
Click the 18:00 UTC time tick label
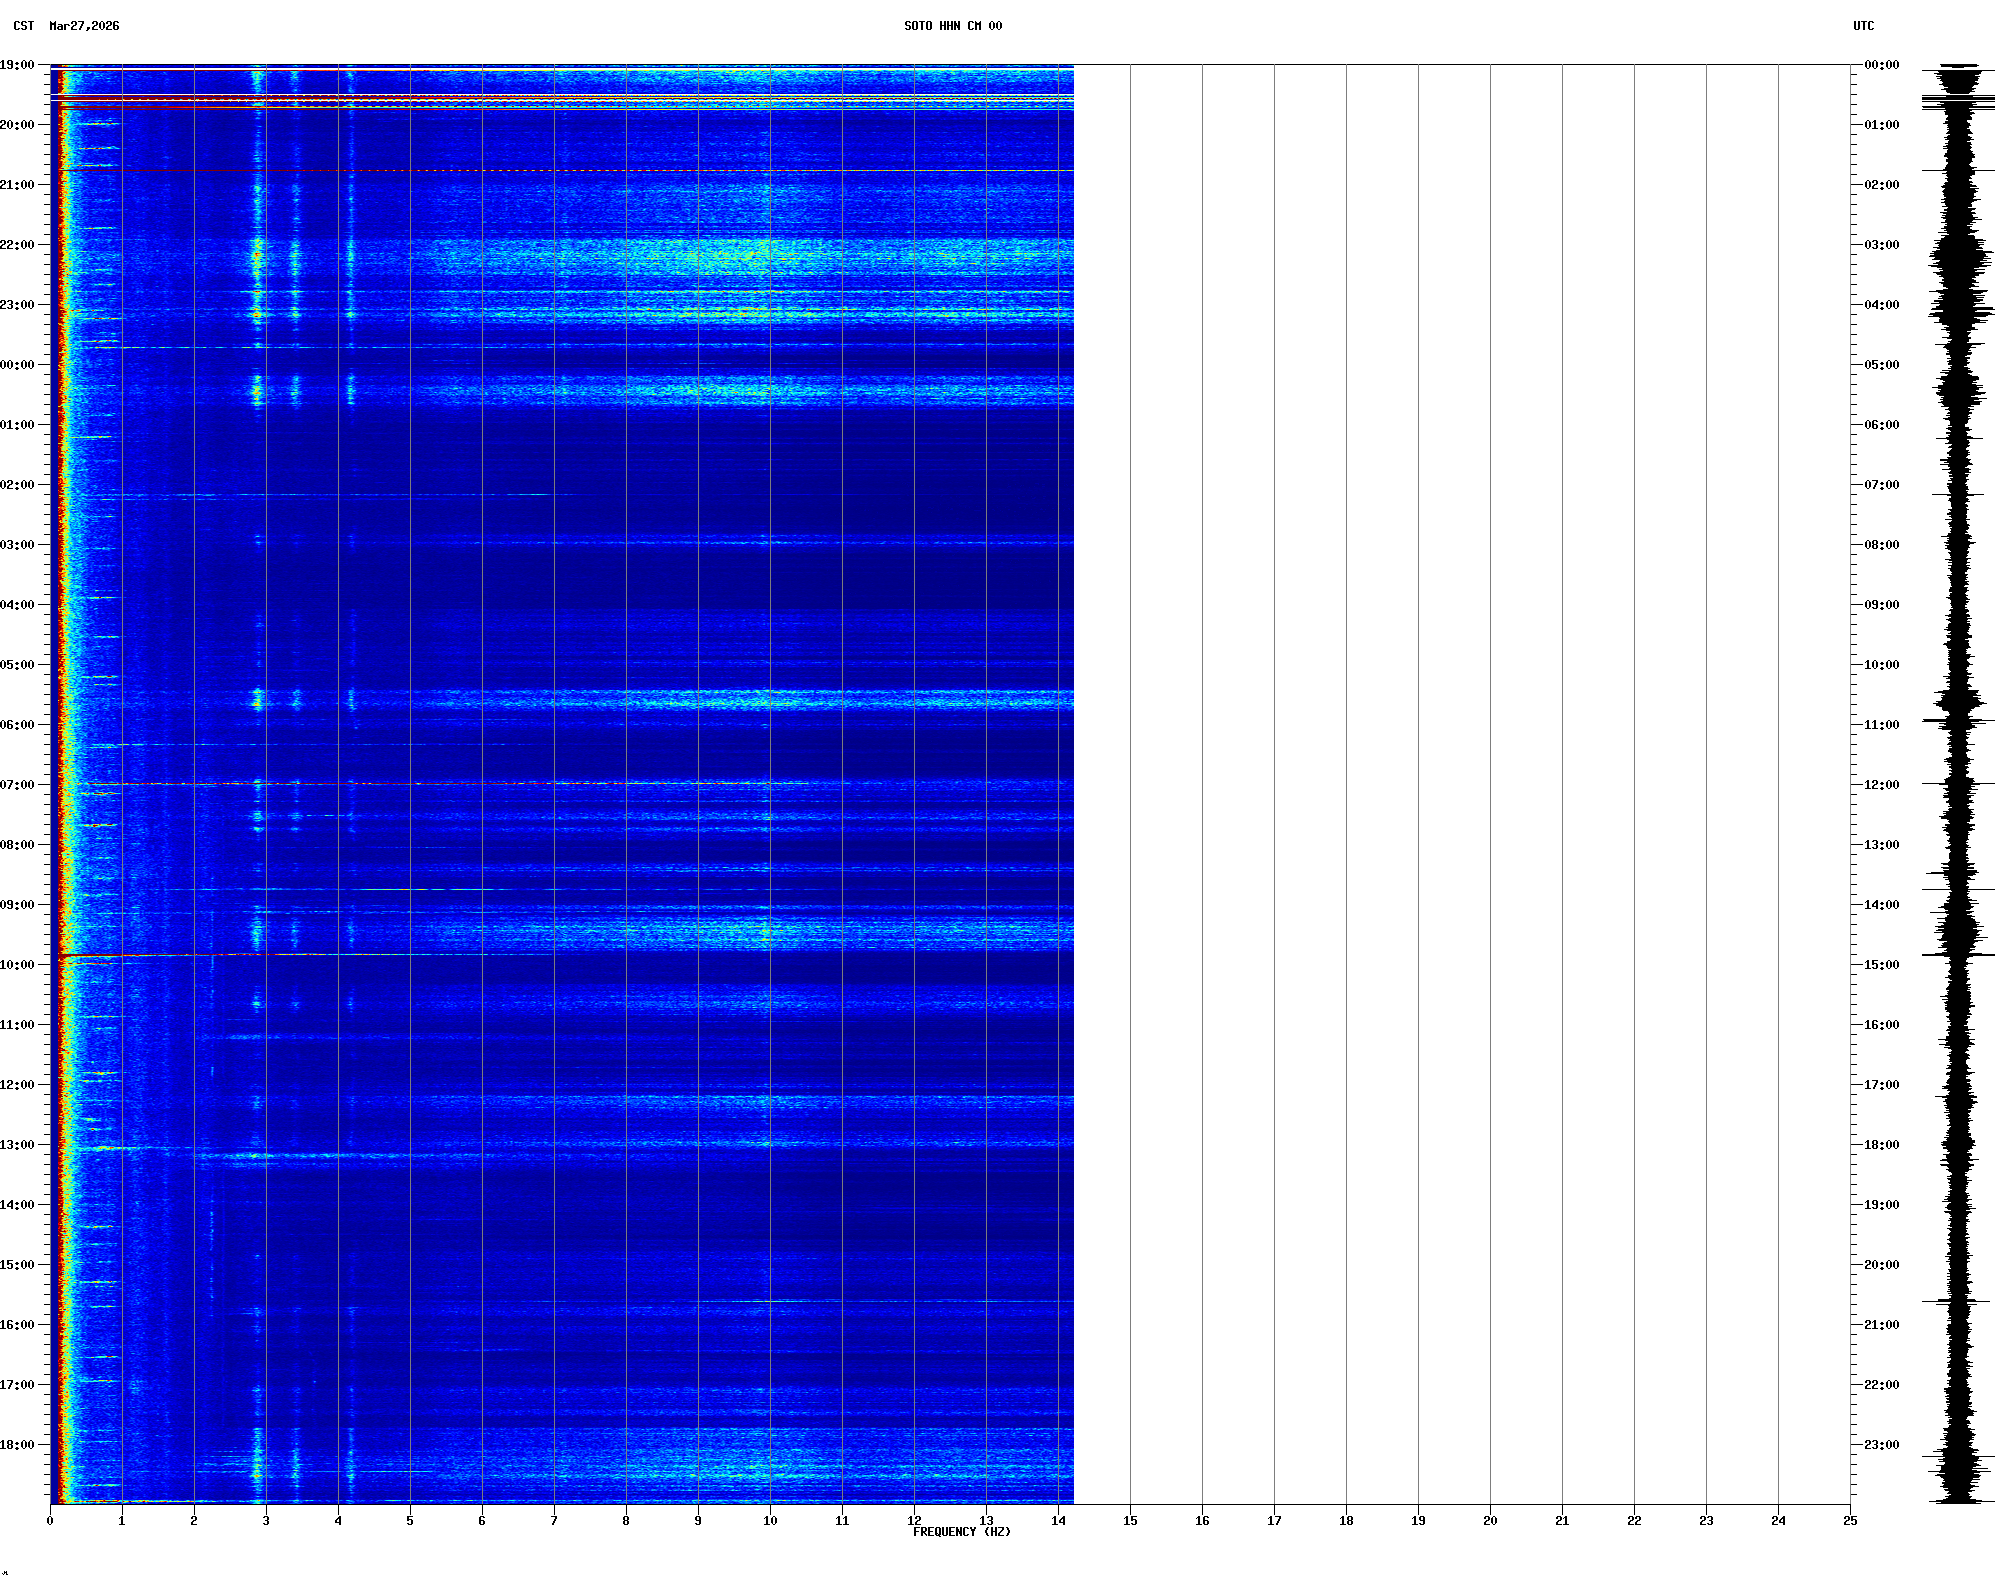pos(1881,1145)
